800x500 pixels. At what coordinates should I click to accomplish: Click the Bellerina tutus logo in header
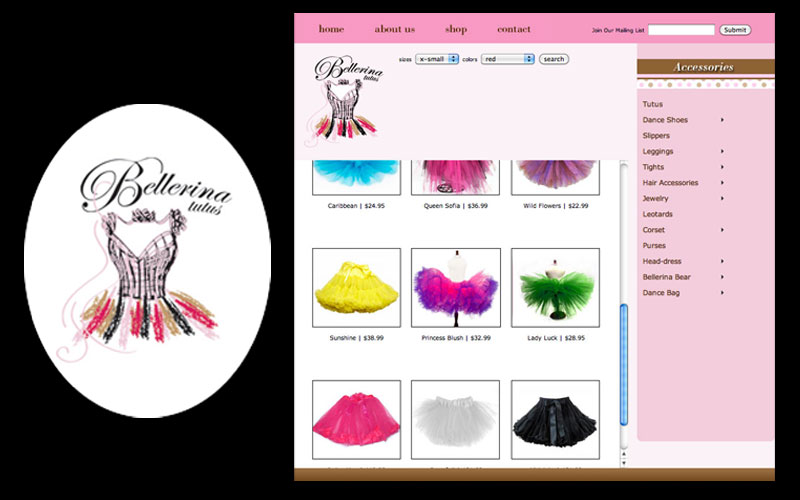[345, 98]
